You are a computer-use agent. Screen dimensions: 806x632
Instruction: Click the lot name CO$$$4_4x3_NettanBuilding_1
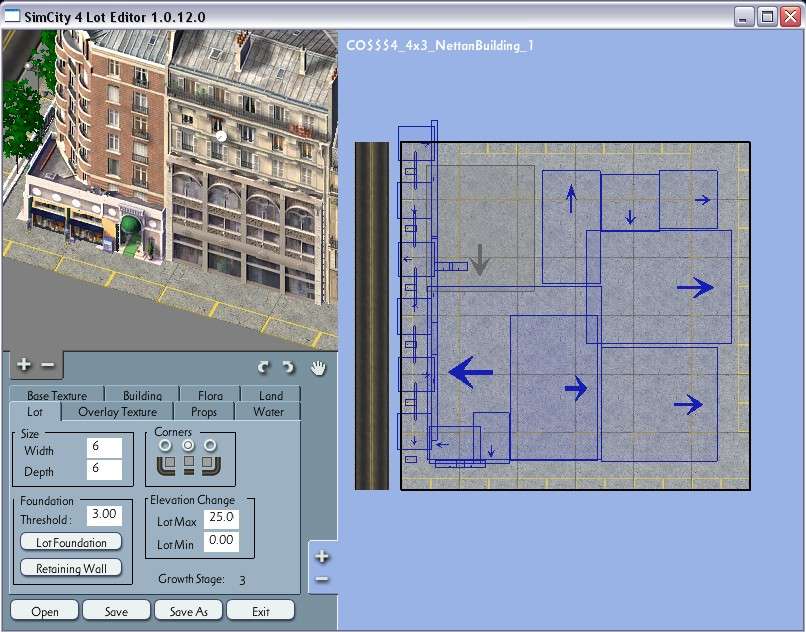(x=440, y=46)
